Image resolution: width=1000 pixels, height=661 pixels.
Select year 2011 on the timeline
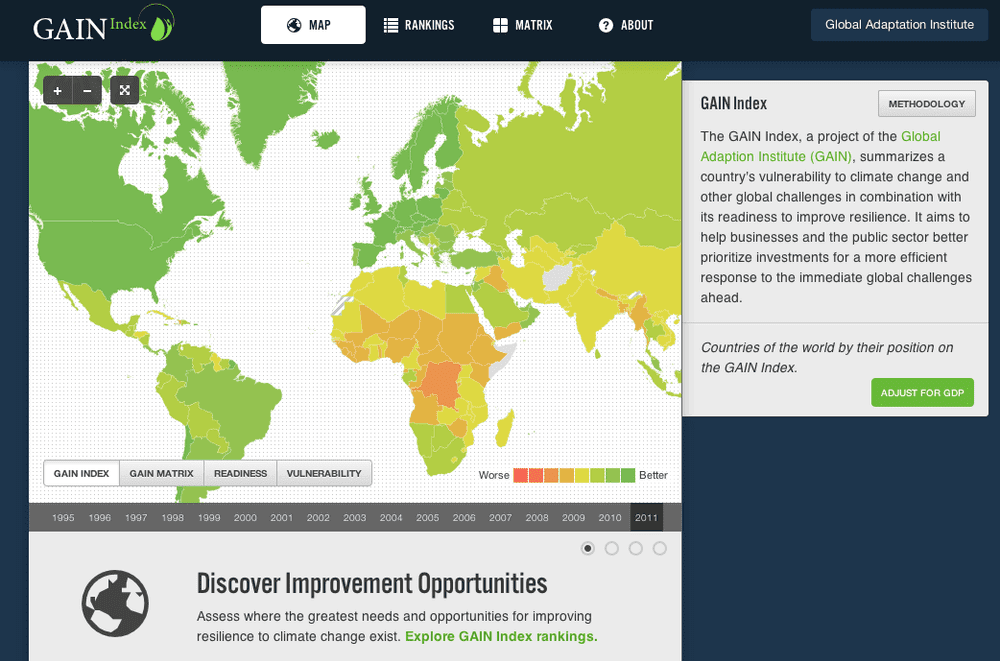646,517
